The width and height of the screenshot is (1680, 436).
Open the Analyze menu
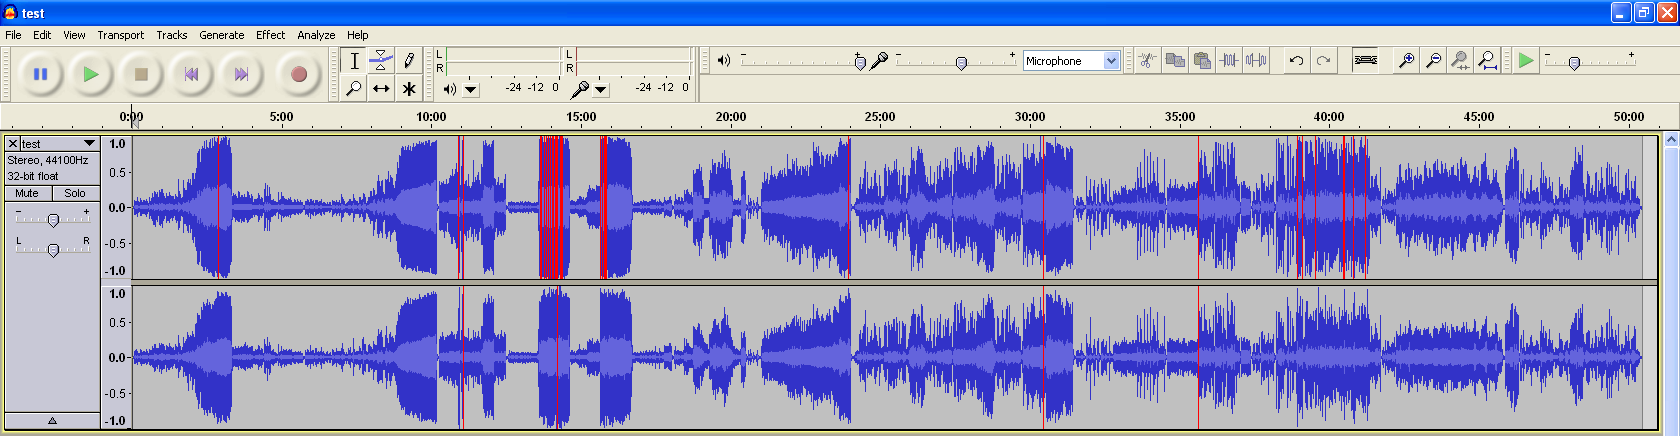pos(316,34)
